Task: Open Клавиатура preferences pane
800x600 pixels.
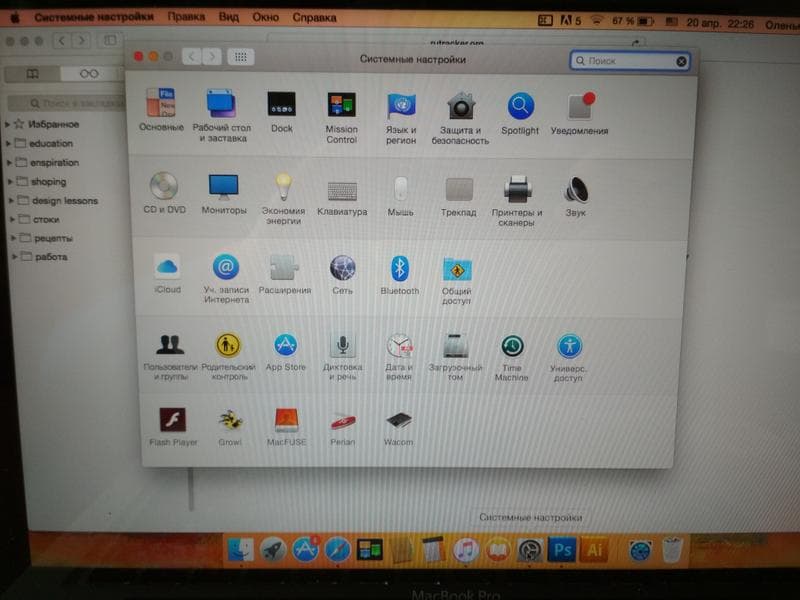Action: click(x=342, y=198)
